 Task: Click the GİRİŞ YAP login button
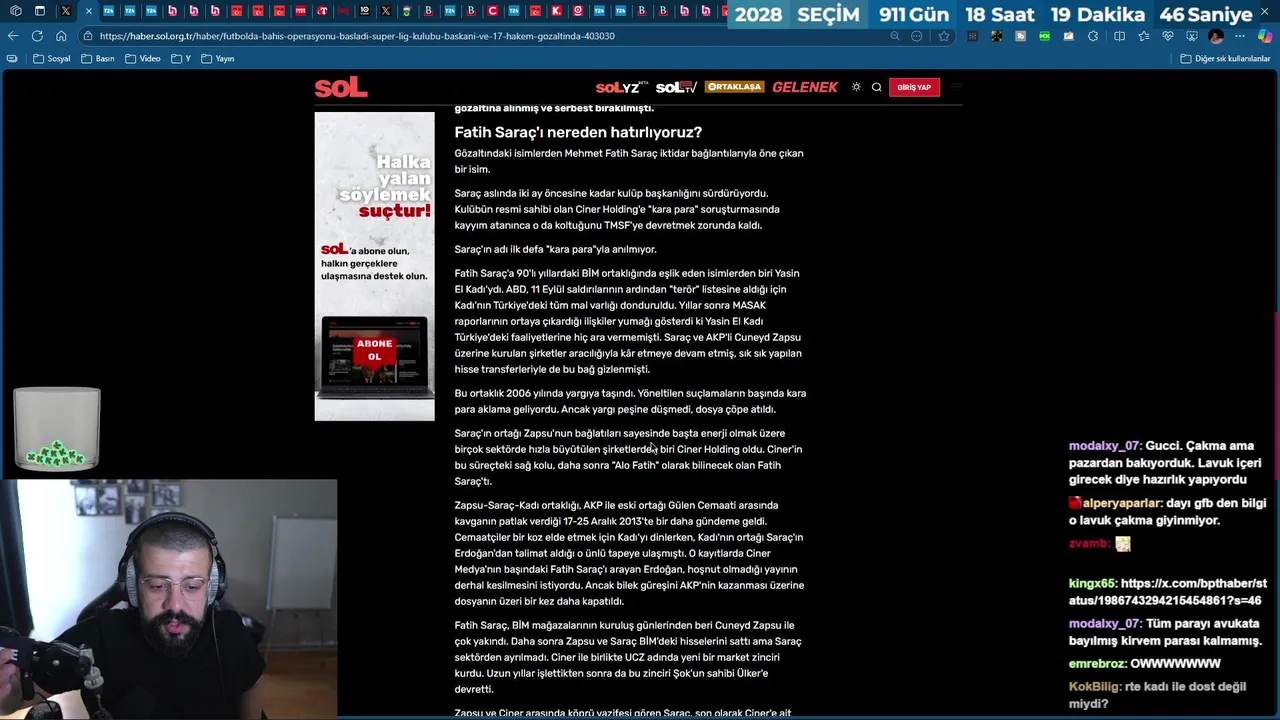point(914,87)
